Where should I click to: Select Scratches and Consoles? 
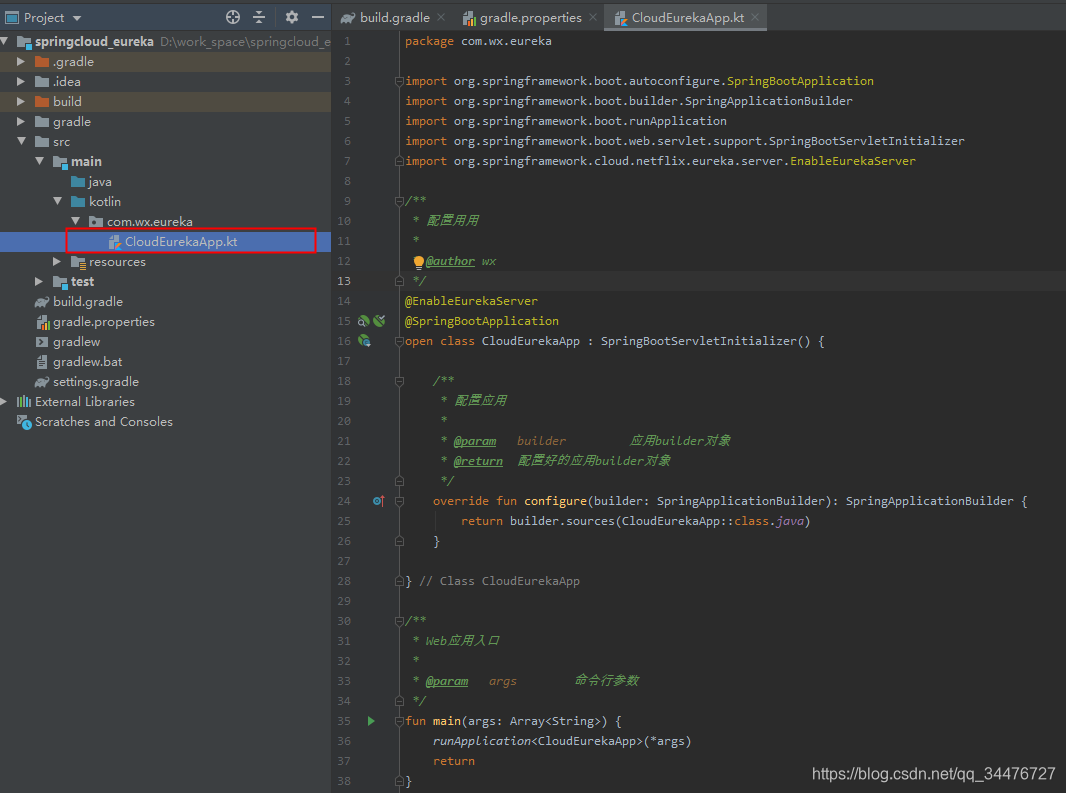103,422
